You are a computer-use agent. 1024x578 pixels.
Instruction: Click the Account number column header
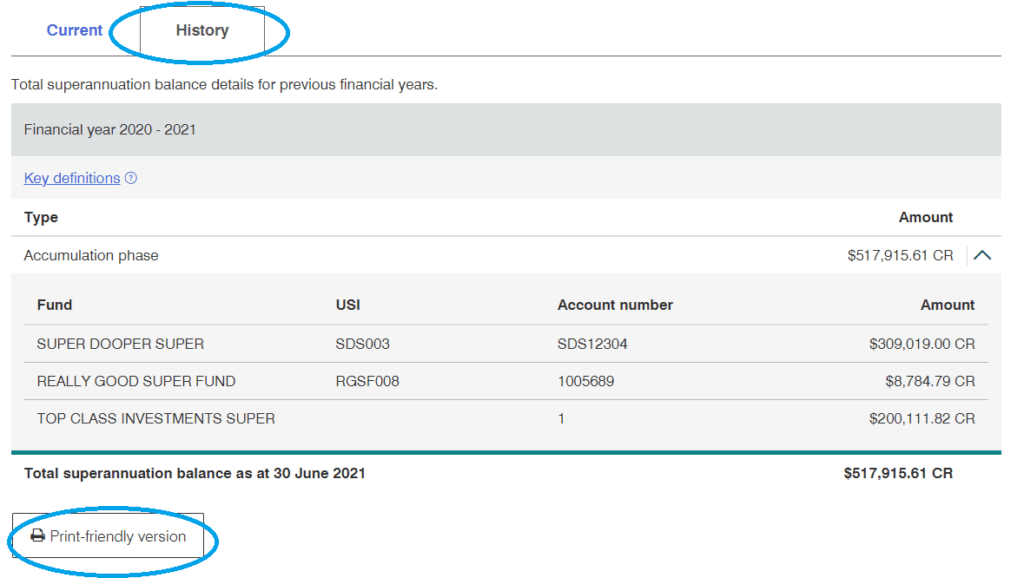click(x=615, y=305)
